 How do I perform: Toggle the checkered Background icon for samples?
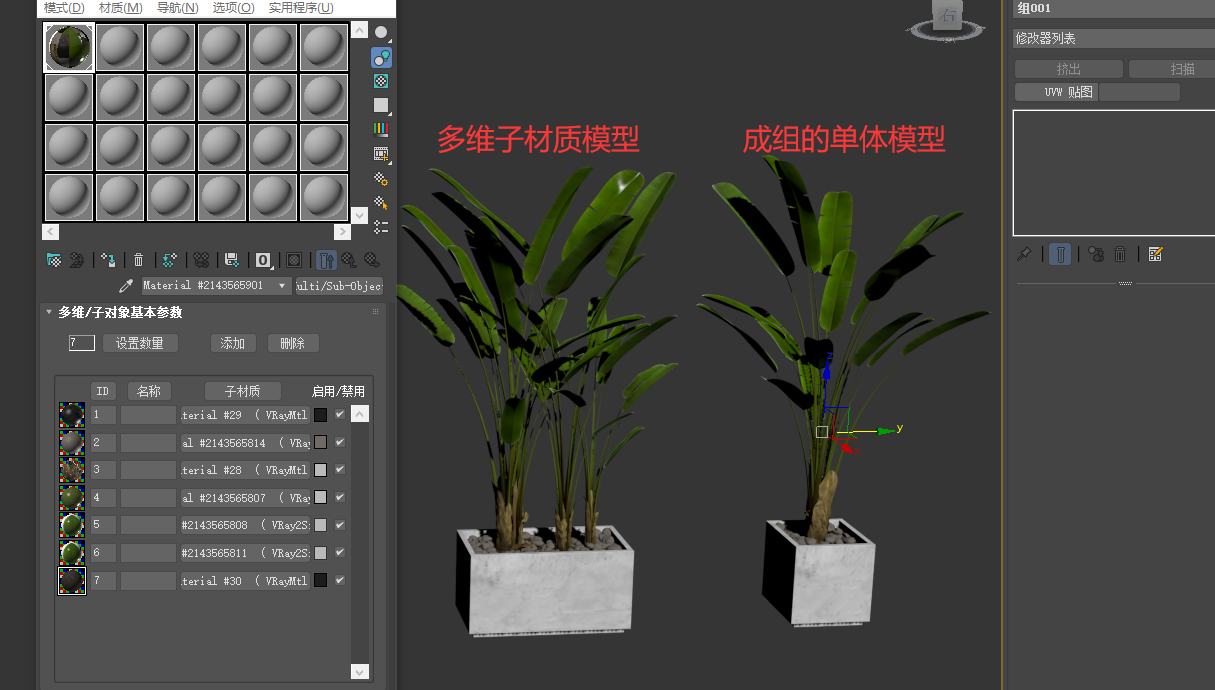[380, 81]
